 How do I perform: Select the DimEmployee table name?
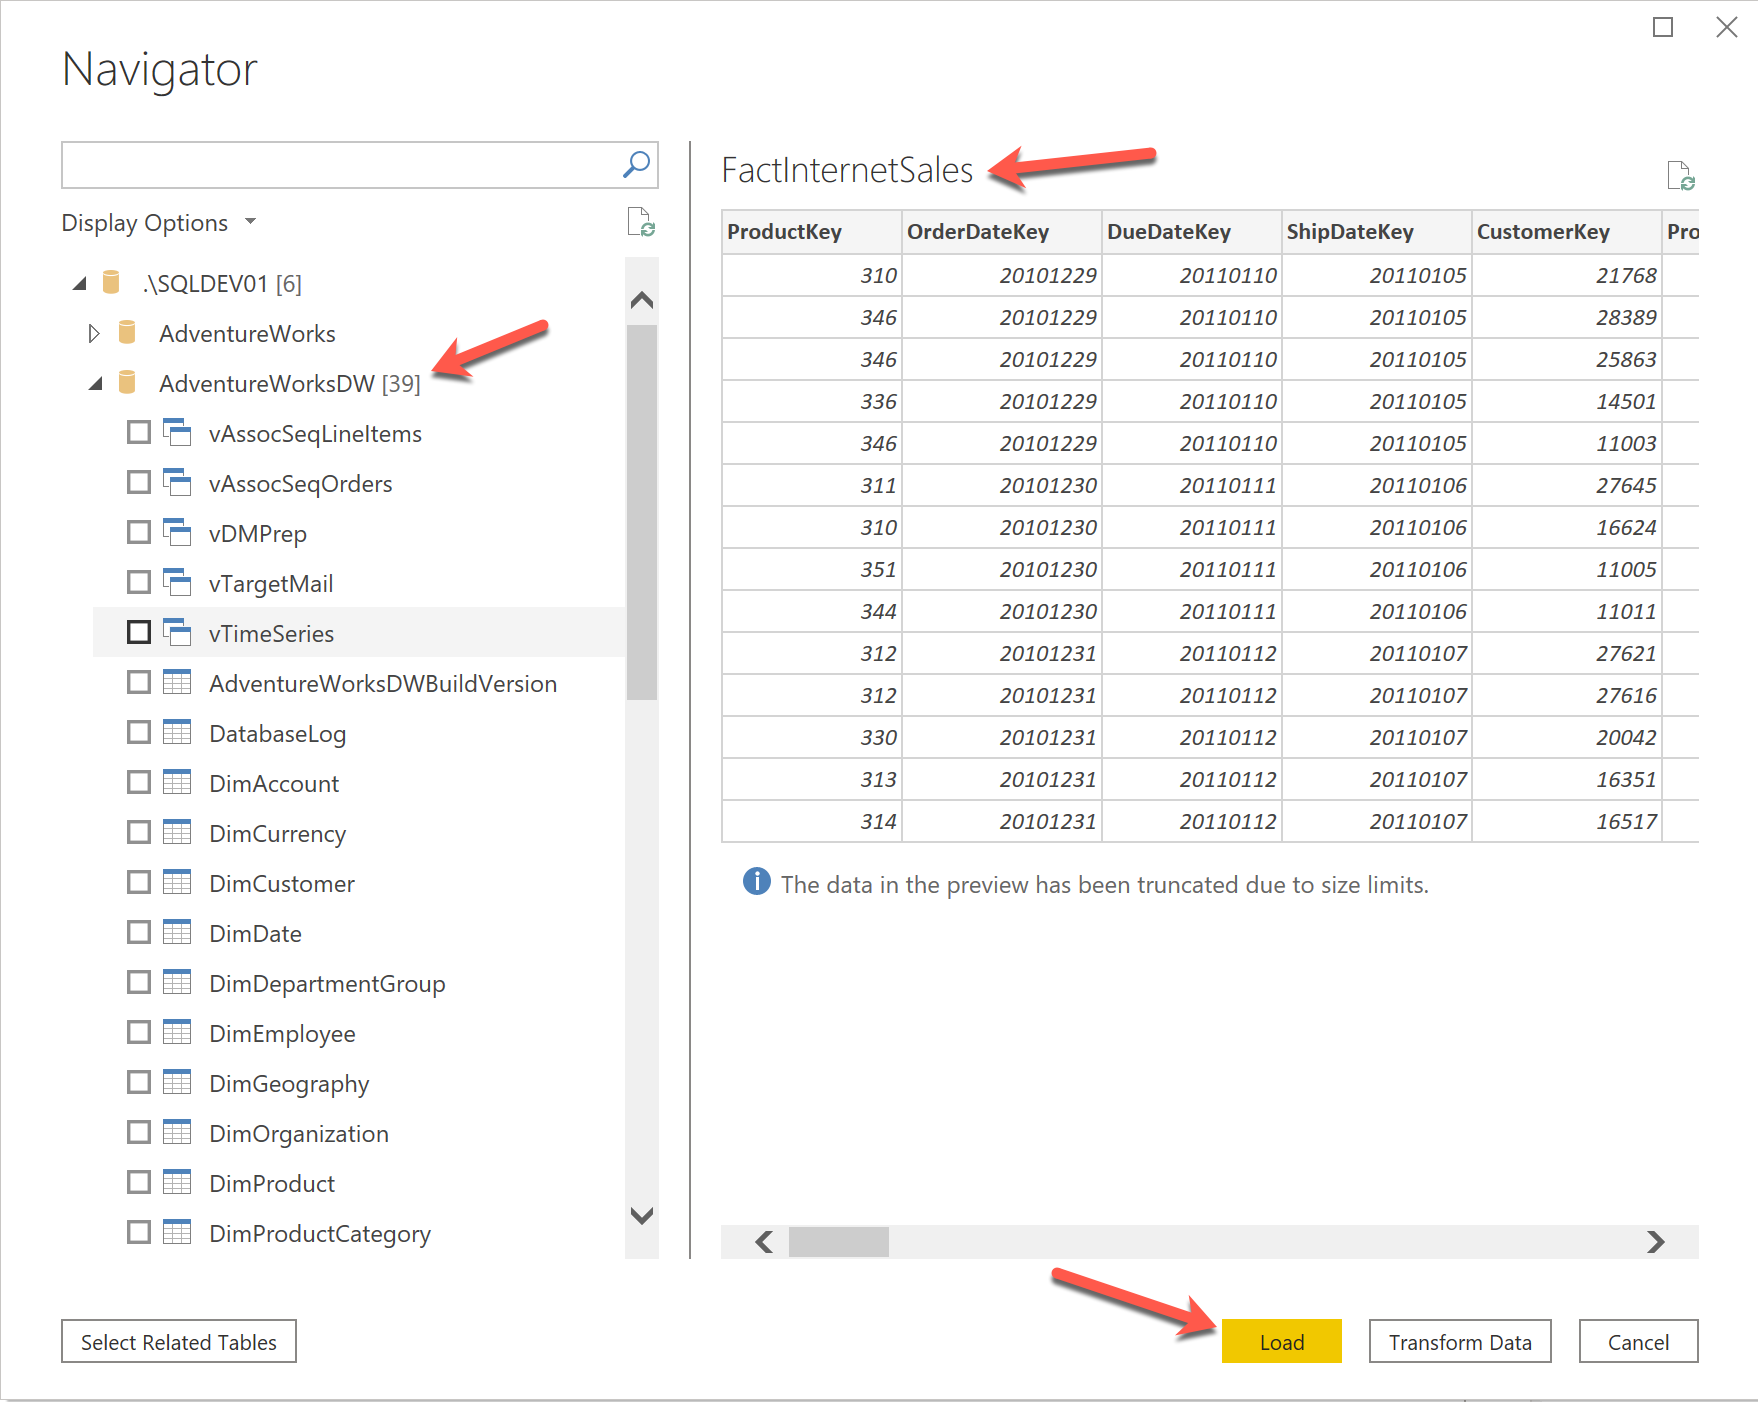coord(282,1033)
